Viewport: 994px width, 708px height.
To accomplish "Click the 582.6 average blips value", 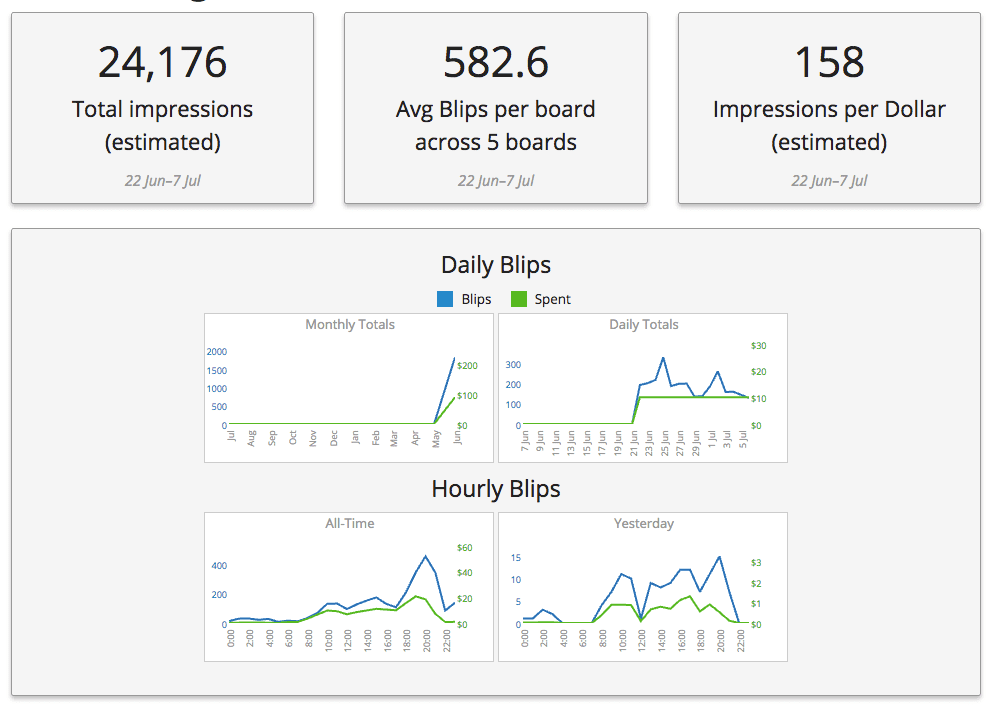I will (x=495, y=62).
